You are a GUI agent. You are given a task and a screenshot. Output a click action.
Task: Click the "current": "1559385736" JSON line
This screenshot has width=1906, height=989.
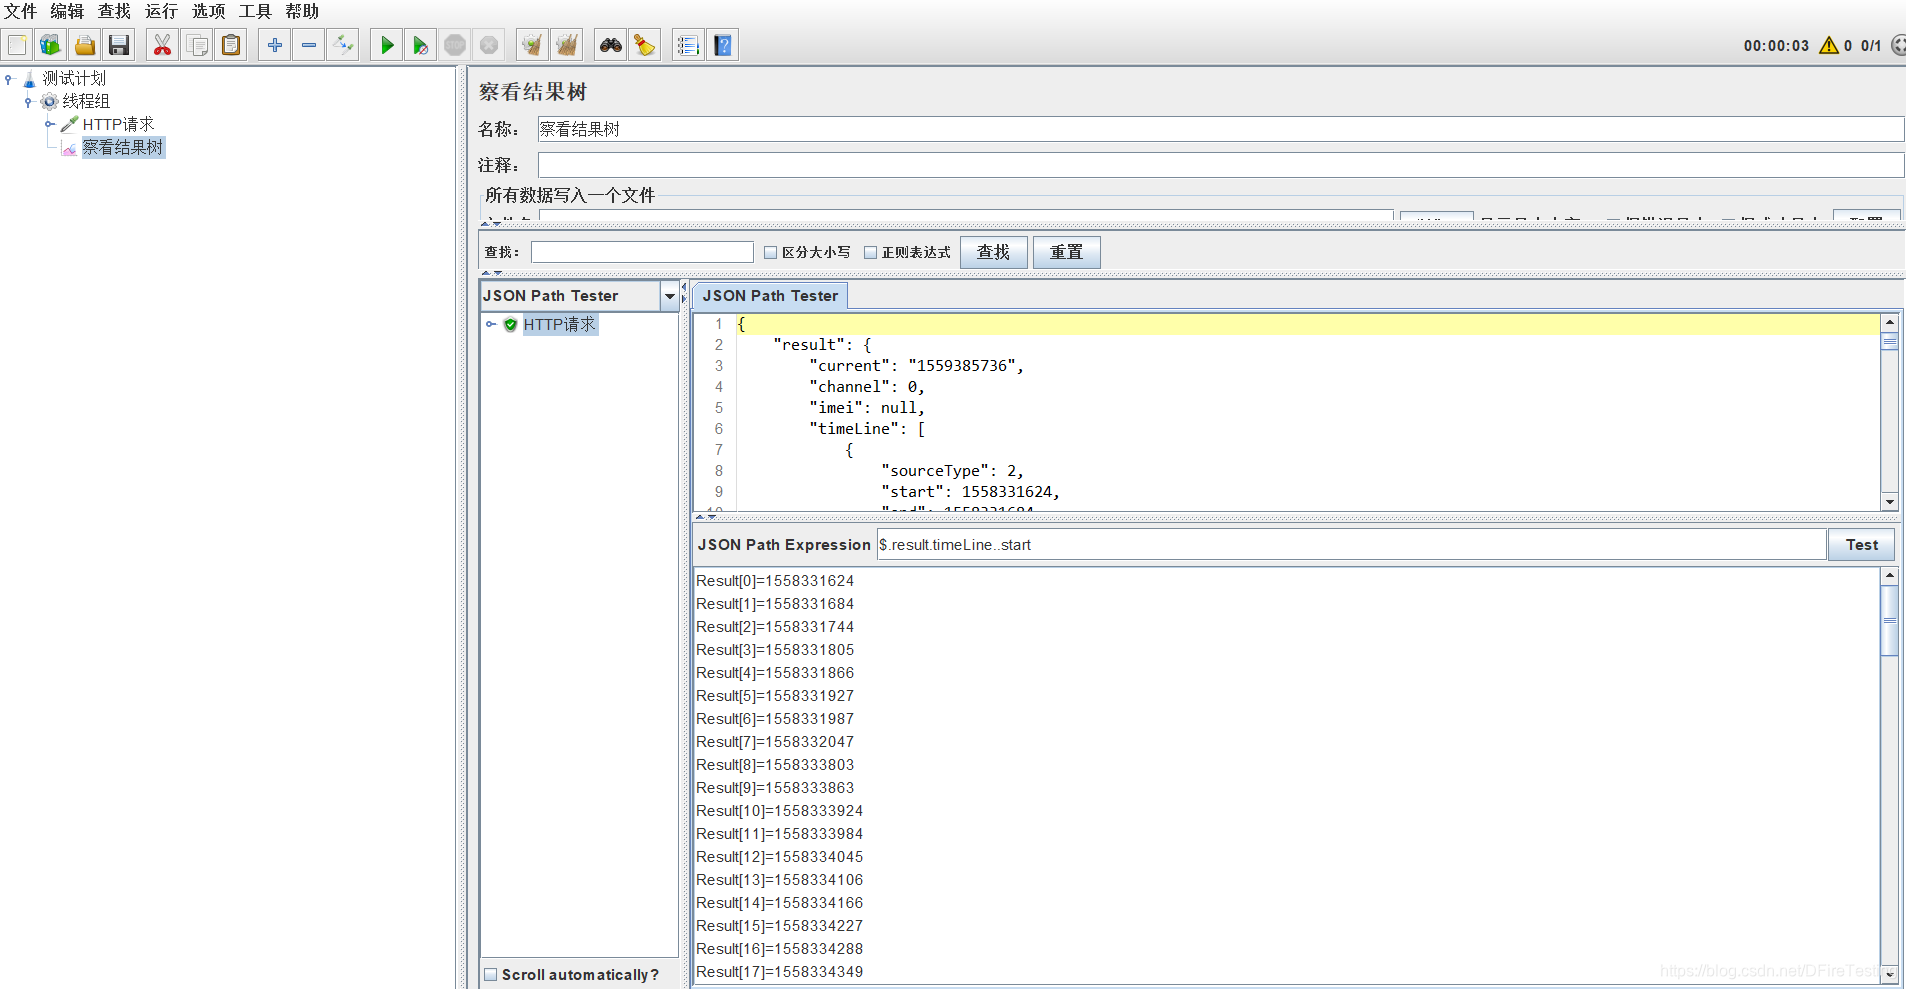click(x=916, y=366)
